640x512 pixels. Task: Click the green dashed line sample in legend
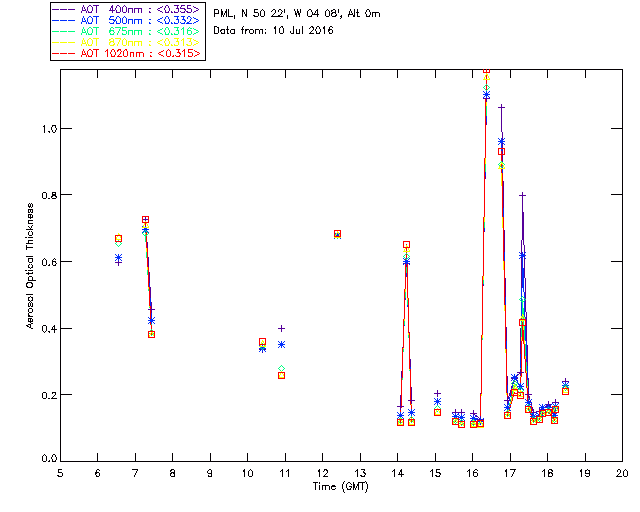(x=64, y=31)
